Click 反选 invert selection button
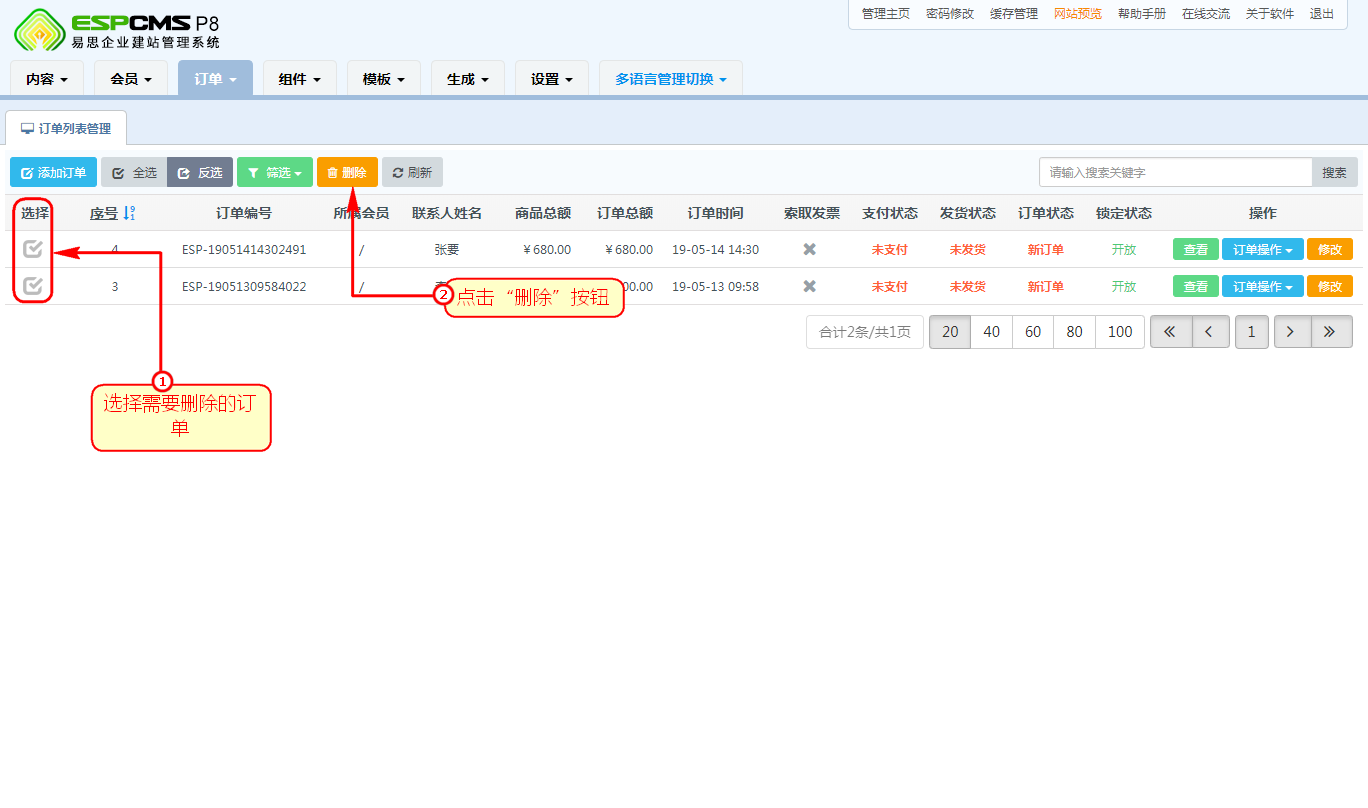 point(200,172)
